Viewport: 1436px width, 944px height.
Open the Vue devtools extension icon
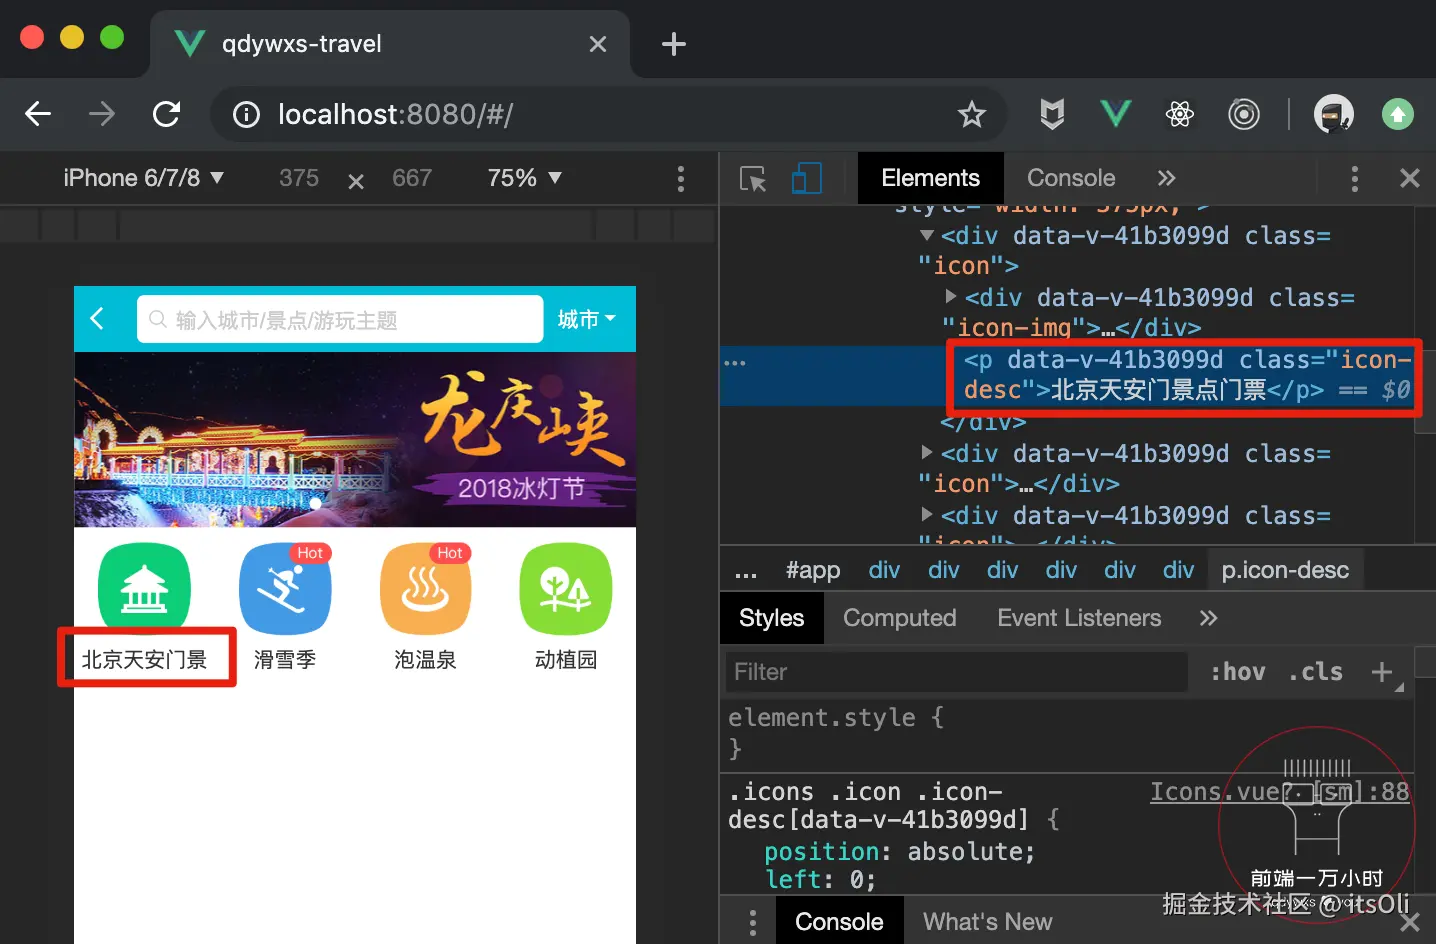coord(1115,114)
